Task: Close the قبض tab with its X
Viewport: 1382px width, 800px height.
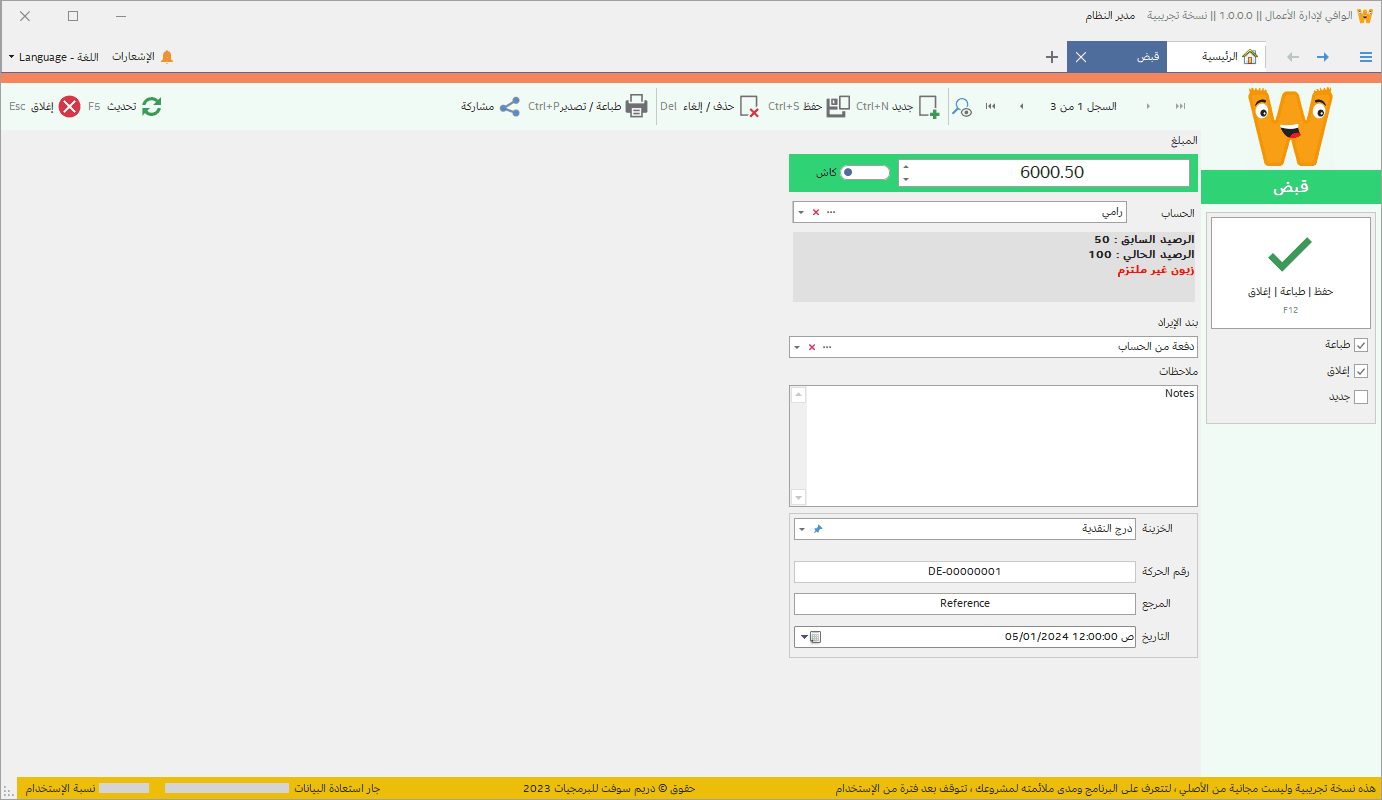Action: 1081,57
